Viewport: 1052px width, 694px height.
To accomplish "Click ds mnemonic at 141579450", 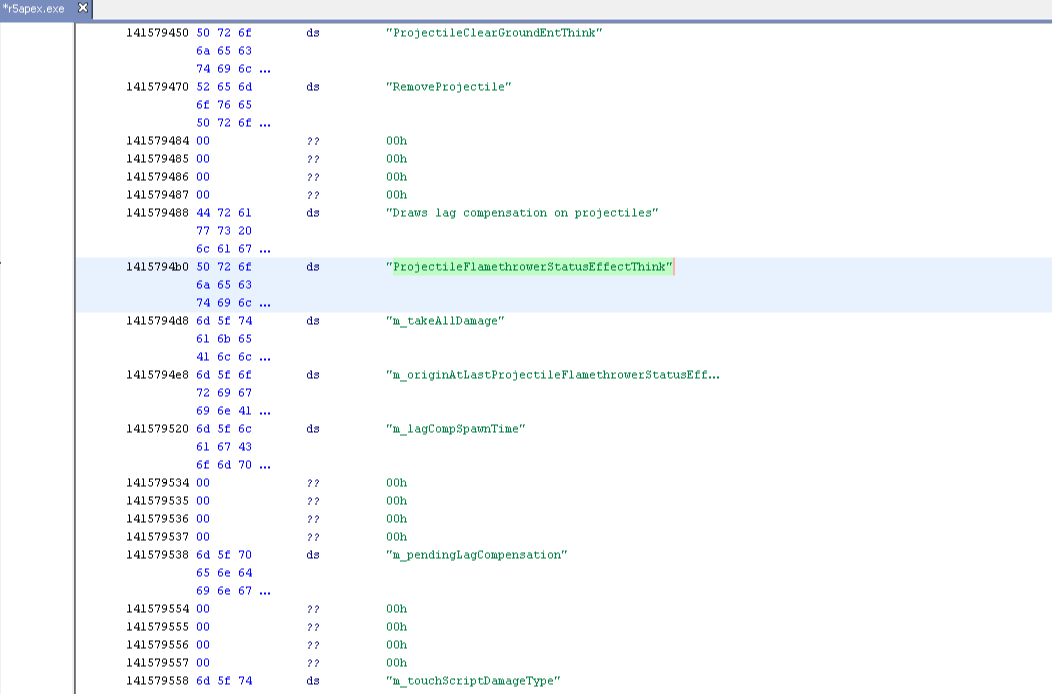I will [313, 33].
